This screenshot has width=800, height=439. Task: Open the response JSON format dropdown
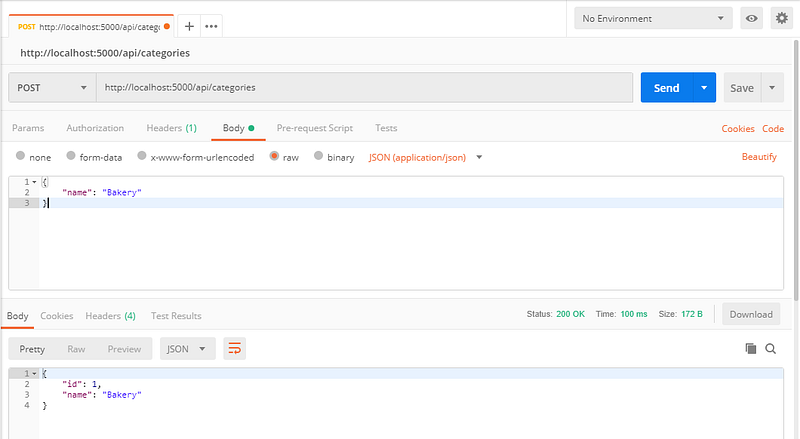tap(188, 349)
